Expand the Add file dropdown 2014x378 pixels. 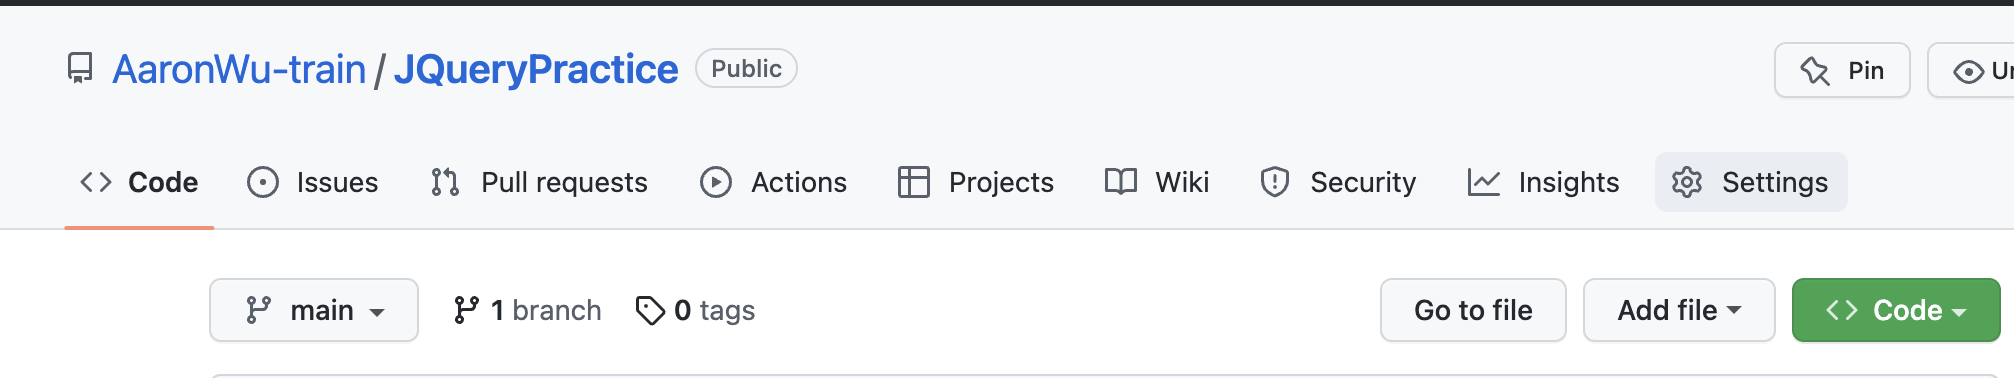(1679, 310)
